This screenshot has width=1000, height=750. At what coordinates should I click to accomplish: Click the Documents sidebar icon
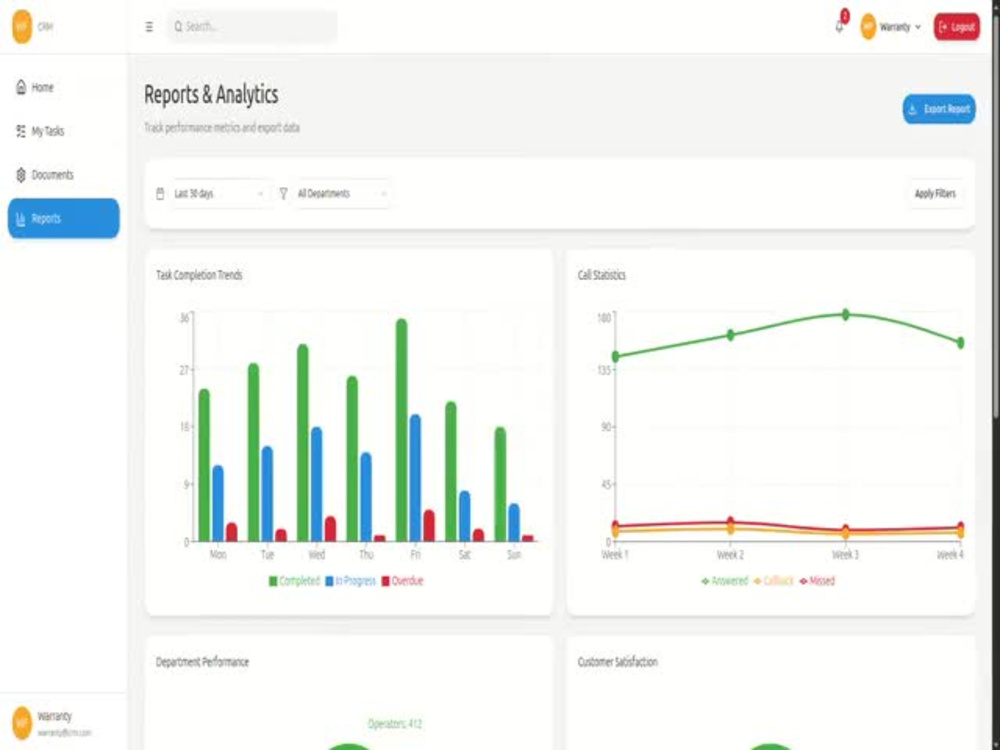click(21, 175)
